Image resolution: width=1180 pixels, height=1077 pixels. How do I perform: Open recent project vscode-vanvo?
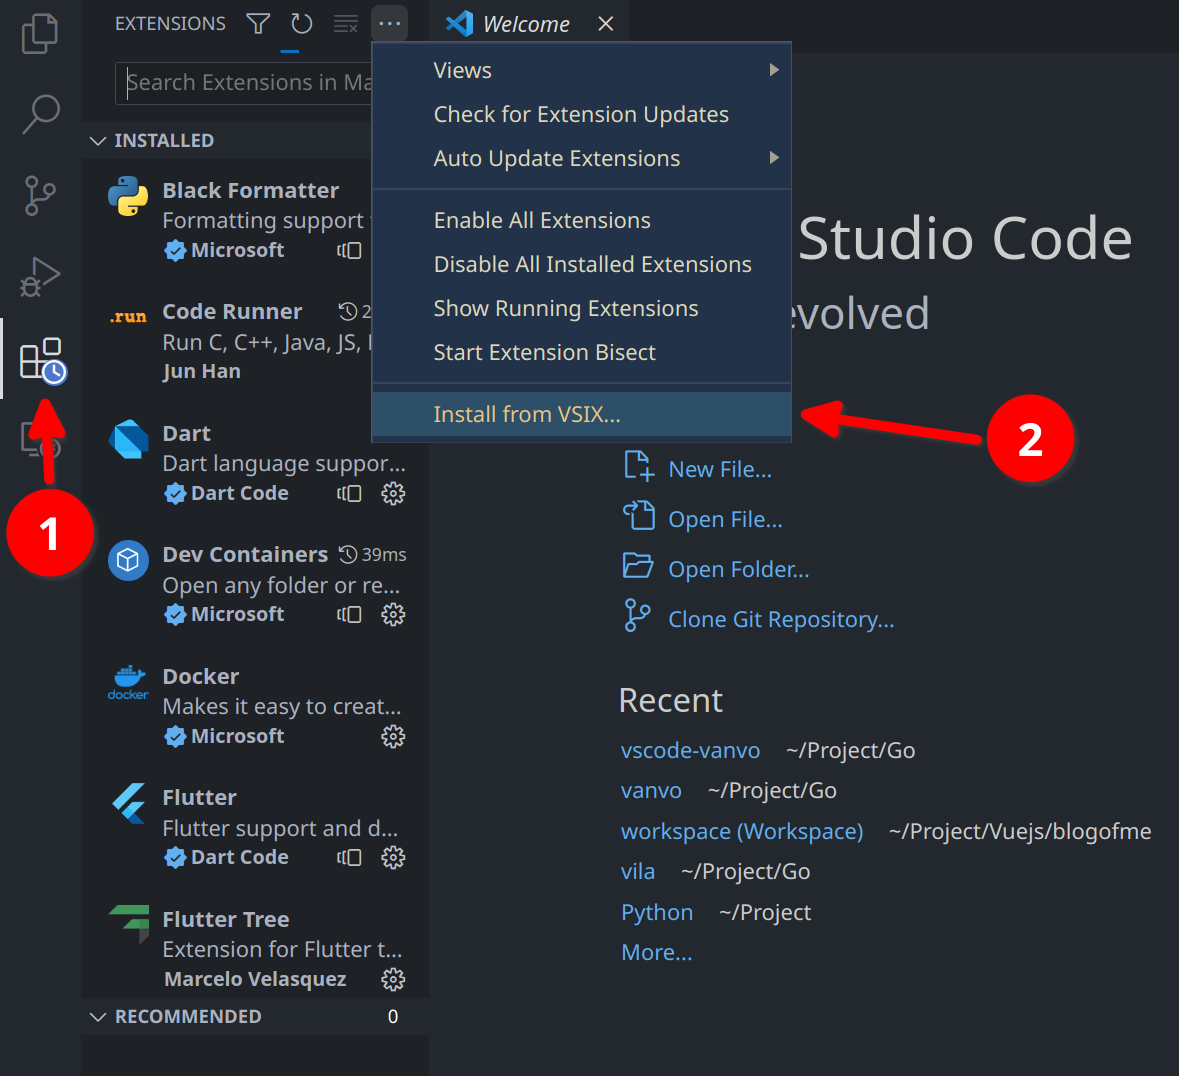(690, 751)
